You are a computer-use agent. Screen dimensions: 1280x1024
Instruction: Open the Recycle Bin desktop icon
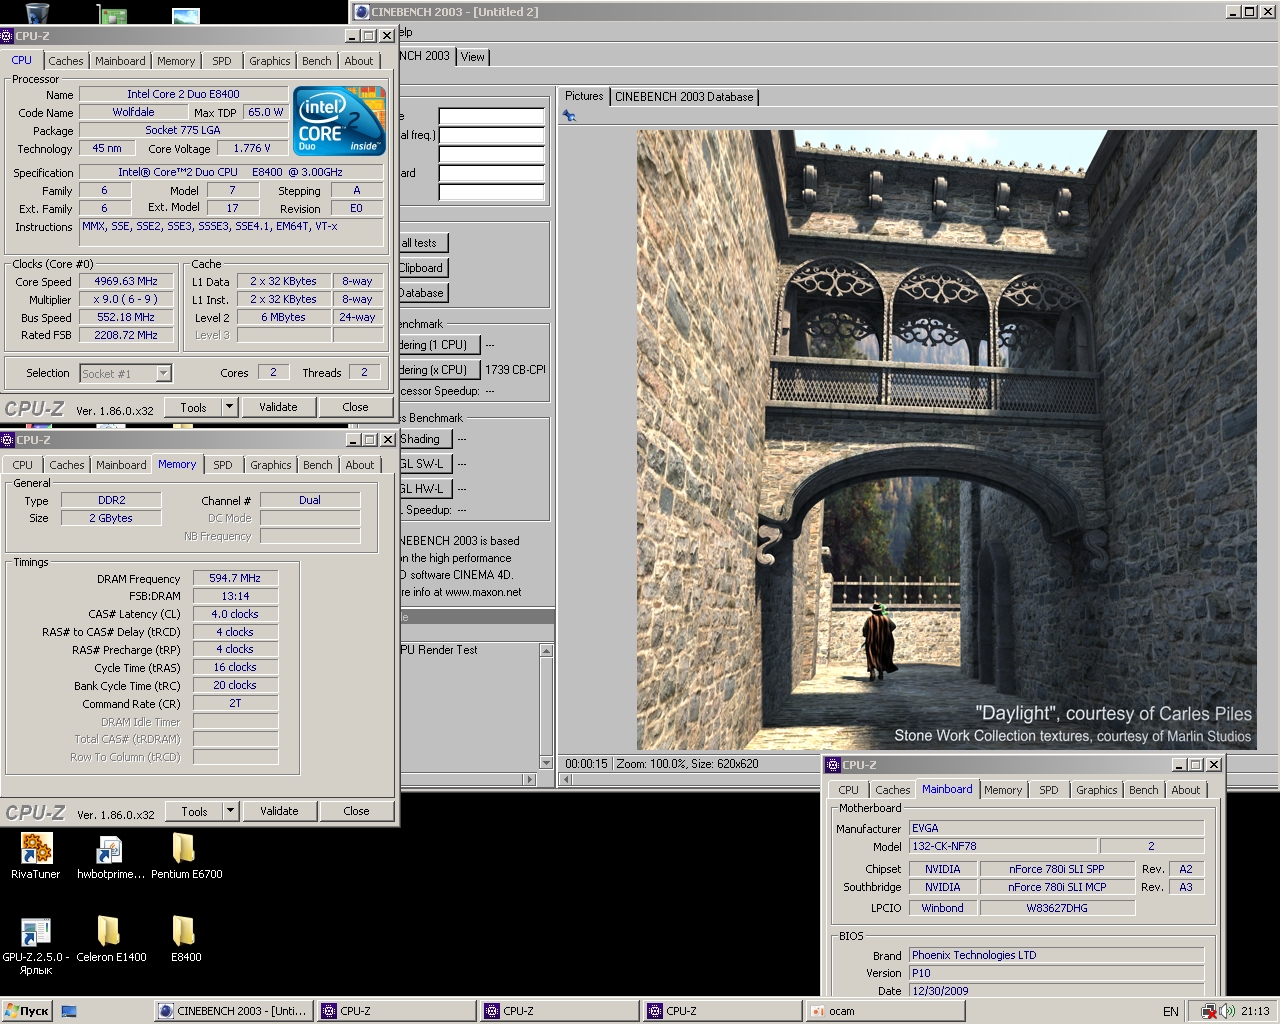point(37,12)
